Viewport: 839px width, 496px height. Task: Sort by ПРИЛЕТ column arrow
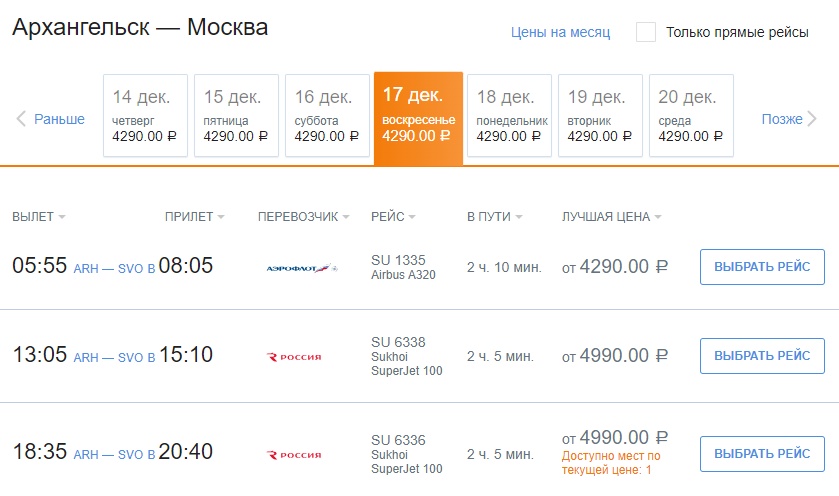[x=220, y=217]
